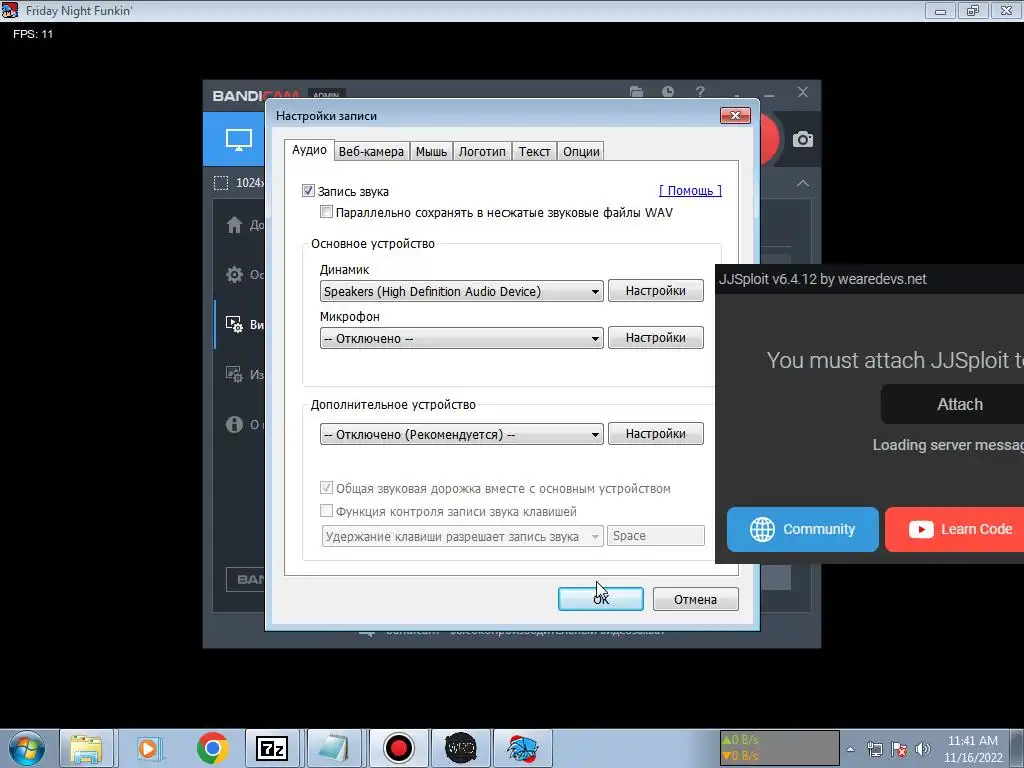Click the dashed rectangle area selection icon

(x=221, y=183)
